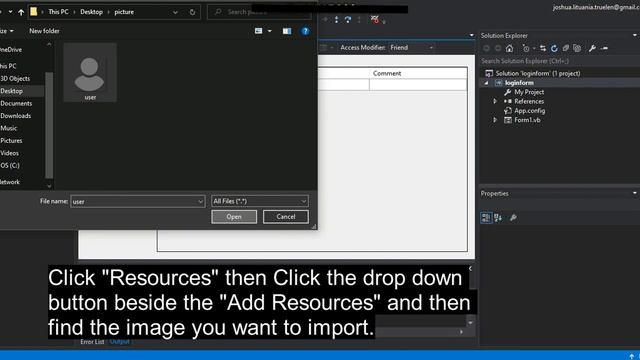Click the red breakpoint toolbar icon
This screenshot has height=360, width=640.
click(375, 19)
